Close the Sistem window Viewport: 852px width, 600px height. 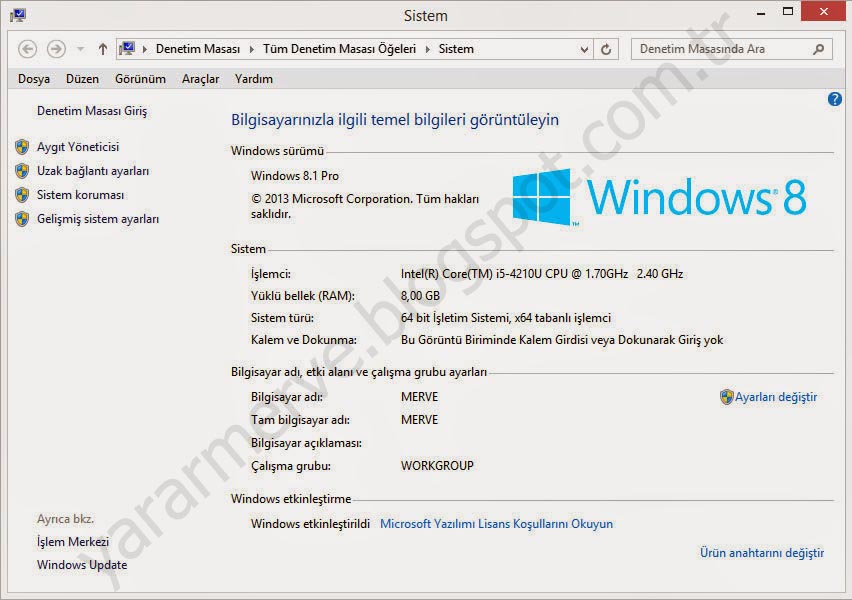(x=823, y=11)
